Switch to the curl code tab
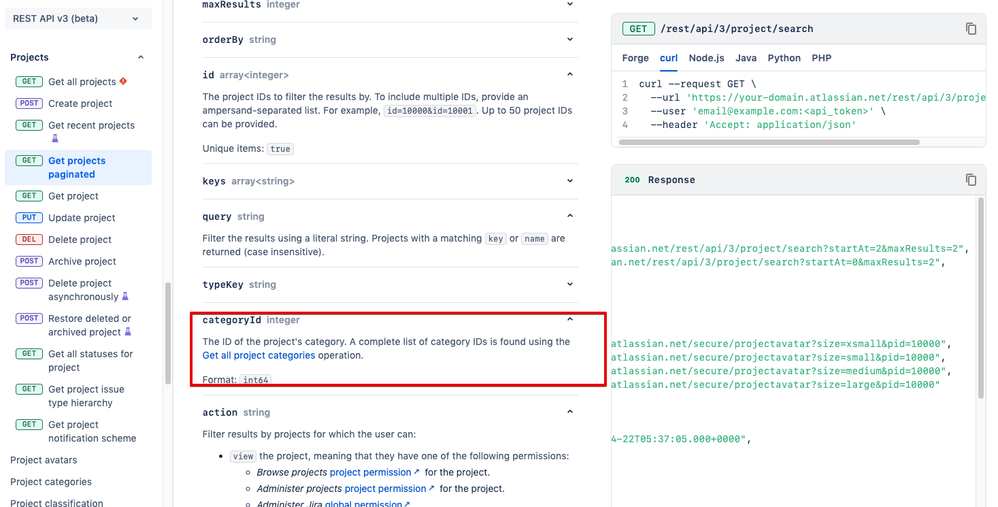The width and height of the screenshot is (998, 507). pyautogui.click(x=668, y=58)
